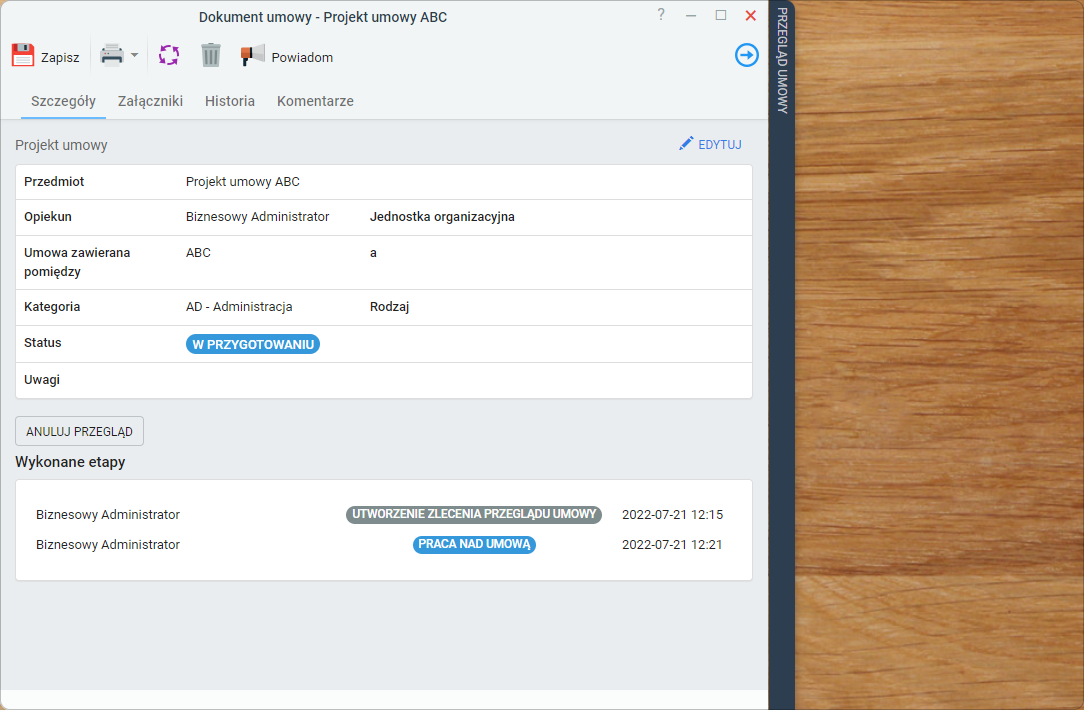The height and width of the screenshot is (710, 1084).
Task: Click the Umowa zawierana pomiędzy label
Action: pyautogui.click(x=77, y=262)
